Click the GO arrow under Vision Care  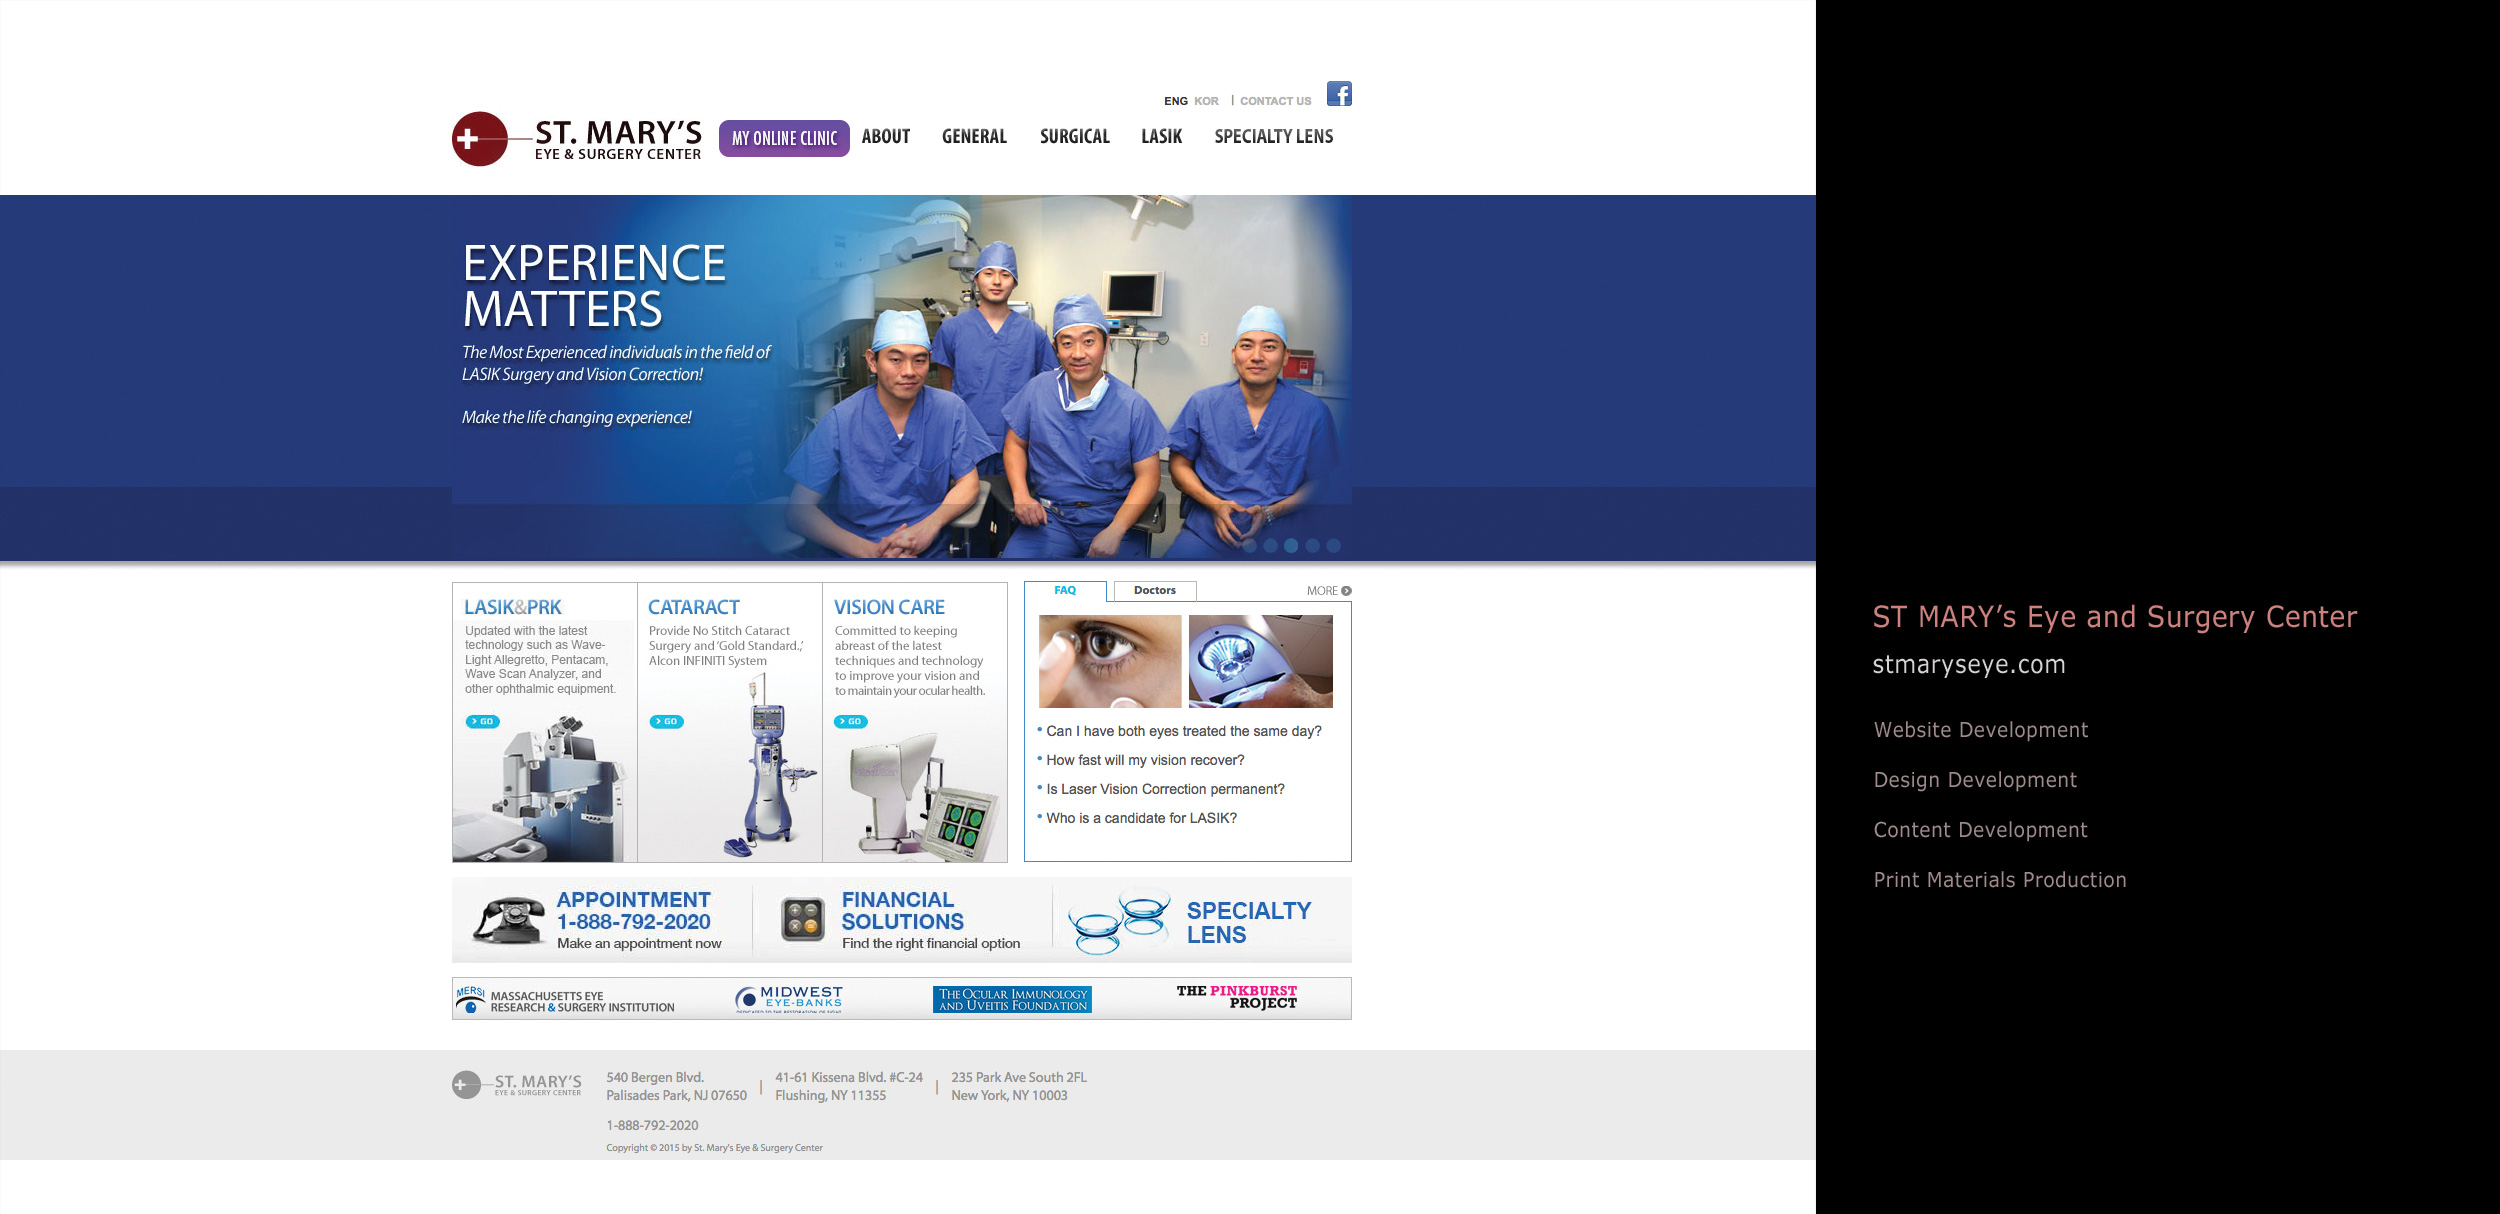click(x=850, y=721)
